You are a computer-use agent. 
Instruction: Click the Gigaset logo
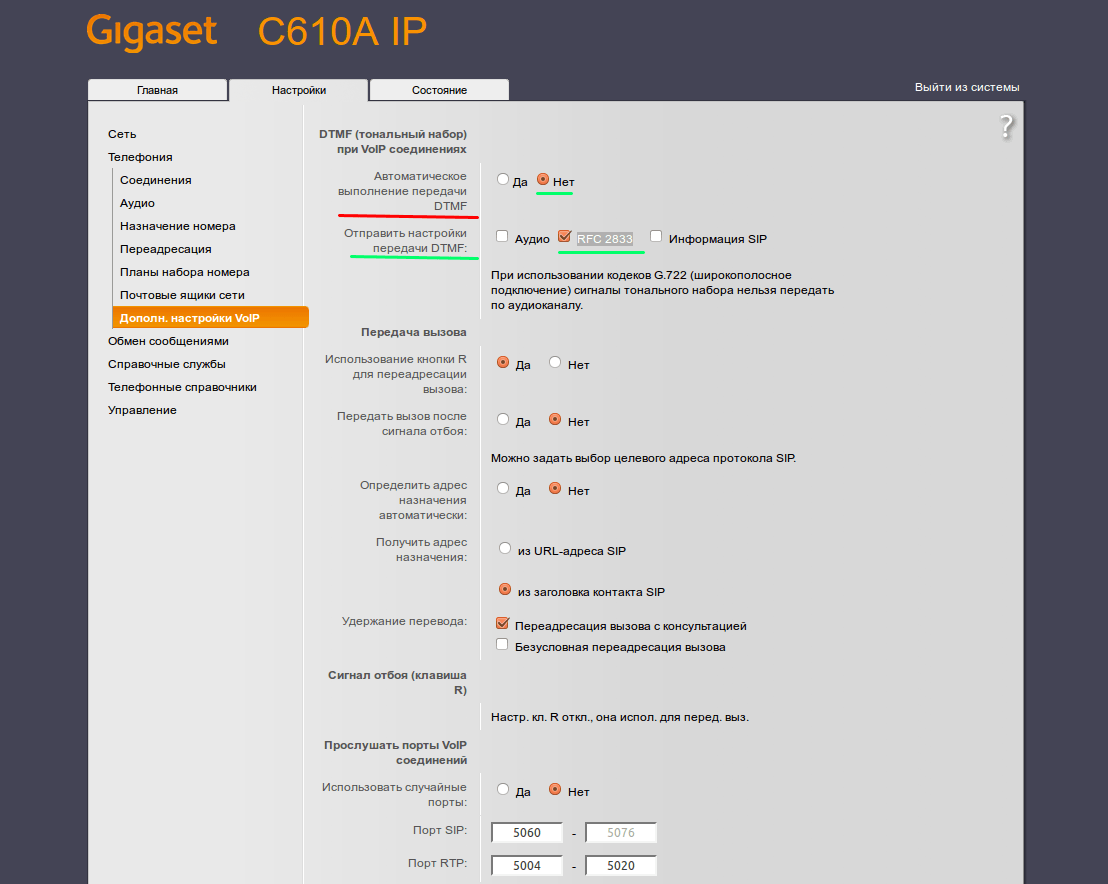pyautogui.click(x=151, y=33)
